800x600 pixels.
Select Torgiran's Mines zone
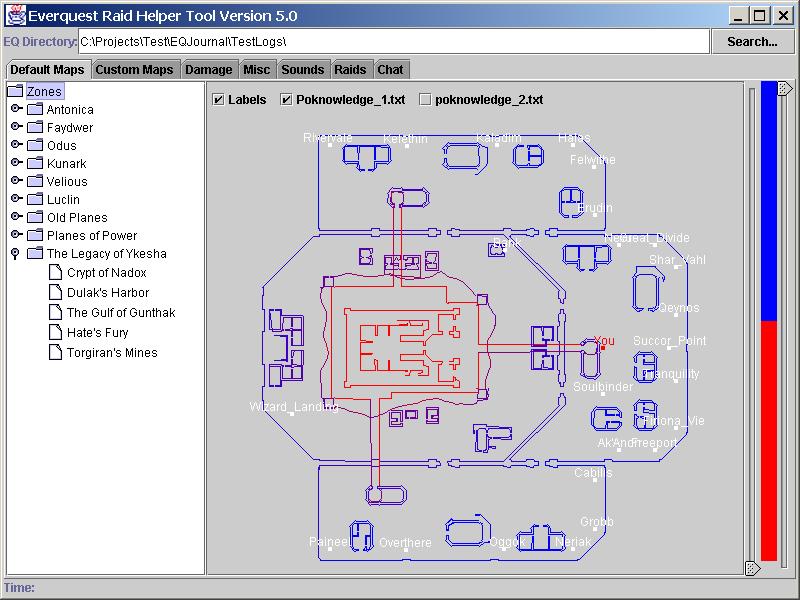[x=112, y=353]
